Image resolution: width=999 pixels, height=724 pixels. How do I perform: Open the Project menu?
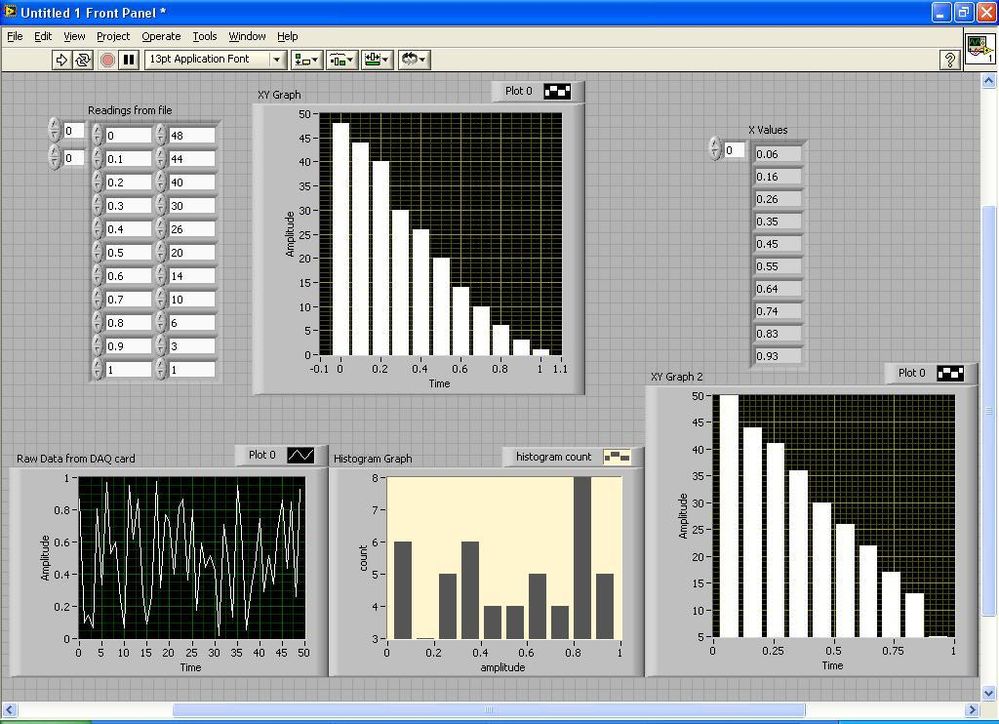[x=113, y=36]
